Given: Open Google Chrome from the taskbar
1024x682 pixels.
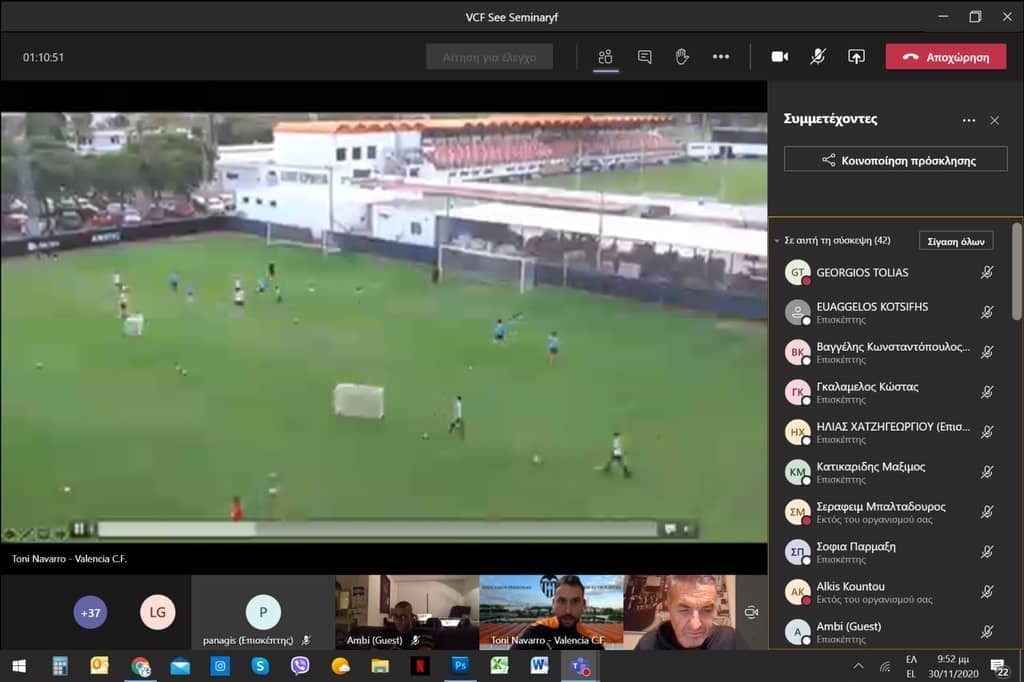Looking at the screenshot, I should tap(140, 666).
